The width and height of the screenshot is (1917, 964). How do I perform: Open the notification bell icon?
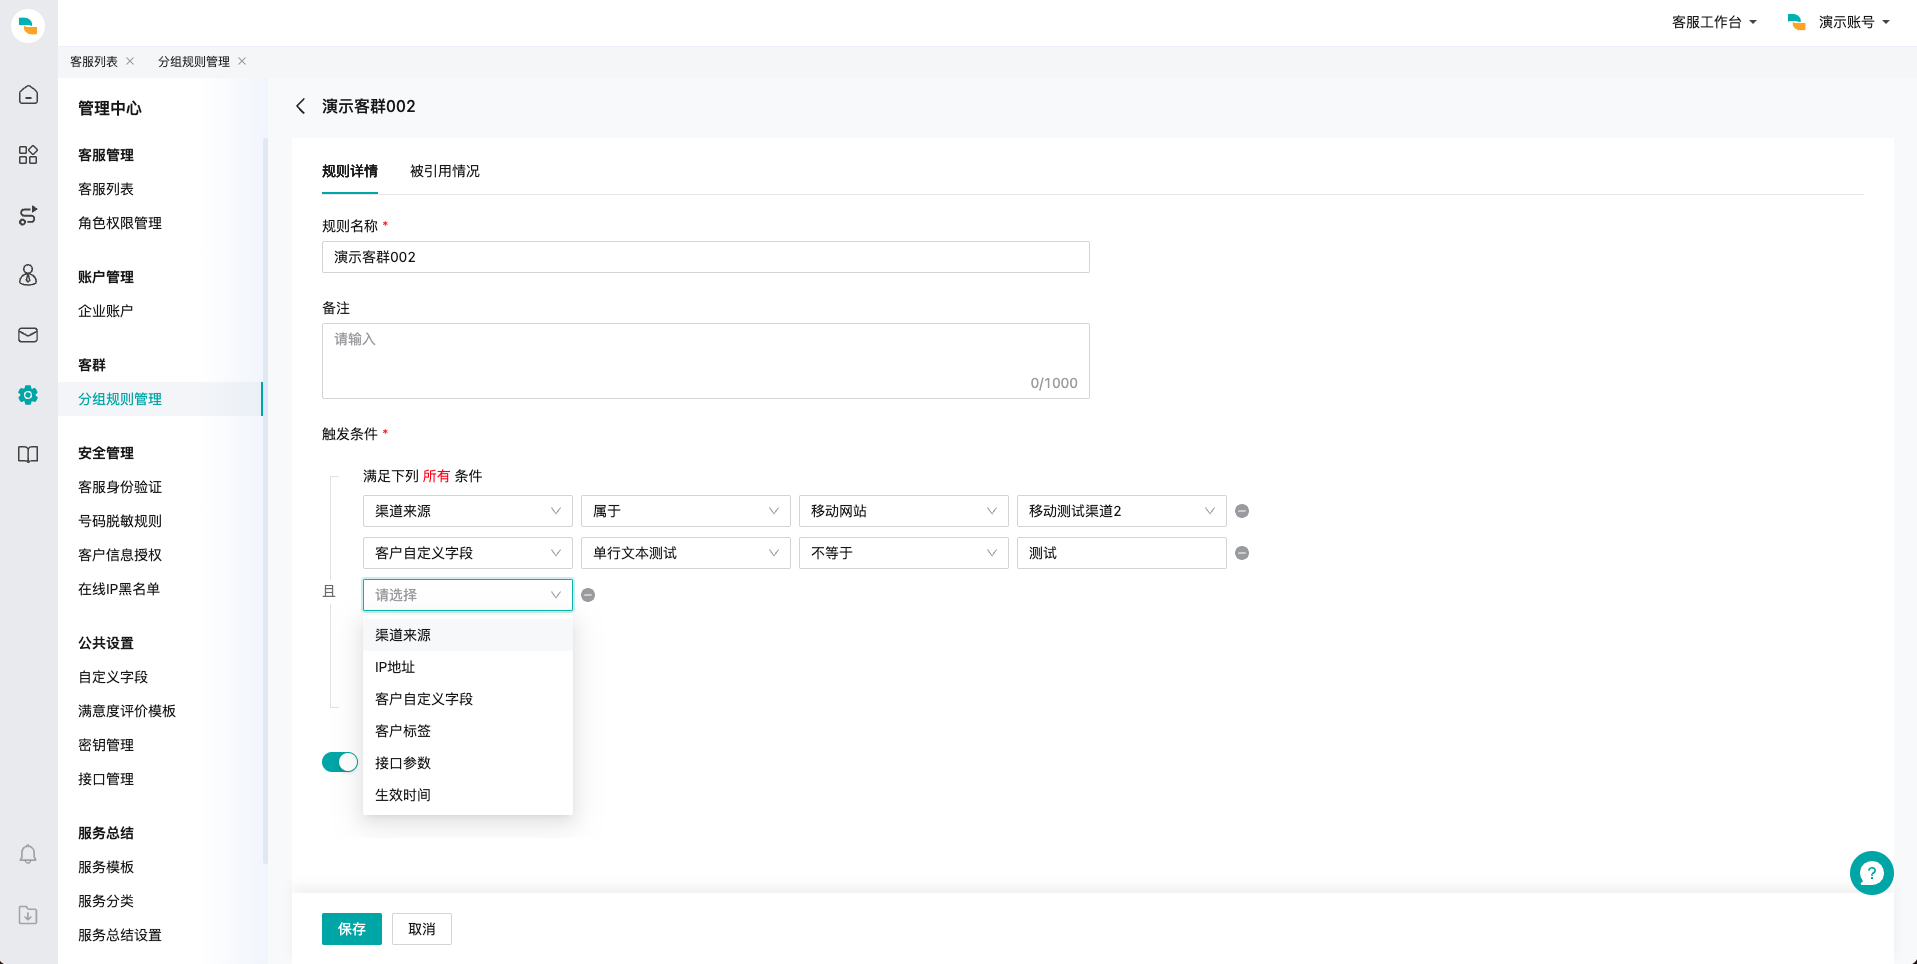(28, 854)
